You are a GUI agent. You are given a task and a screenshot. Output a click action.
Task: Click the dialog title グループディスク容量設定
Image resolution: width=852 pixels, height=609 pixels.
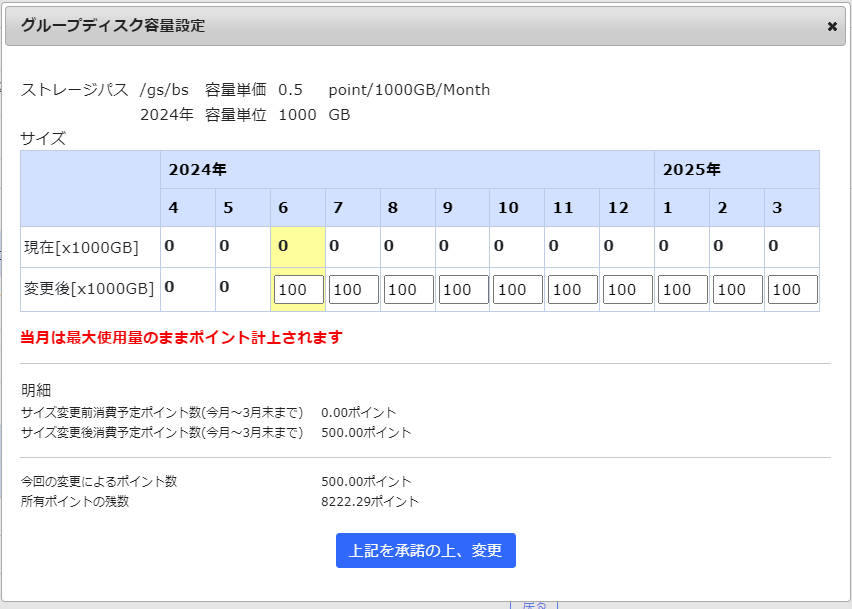pyautogui.click(x=113, y=26)
